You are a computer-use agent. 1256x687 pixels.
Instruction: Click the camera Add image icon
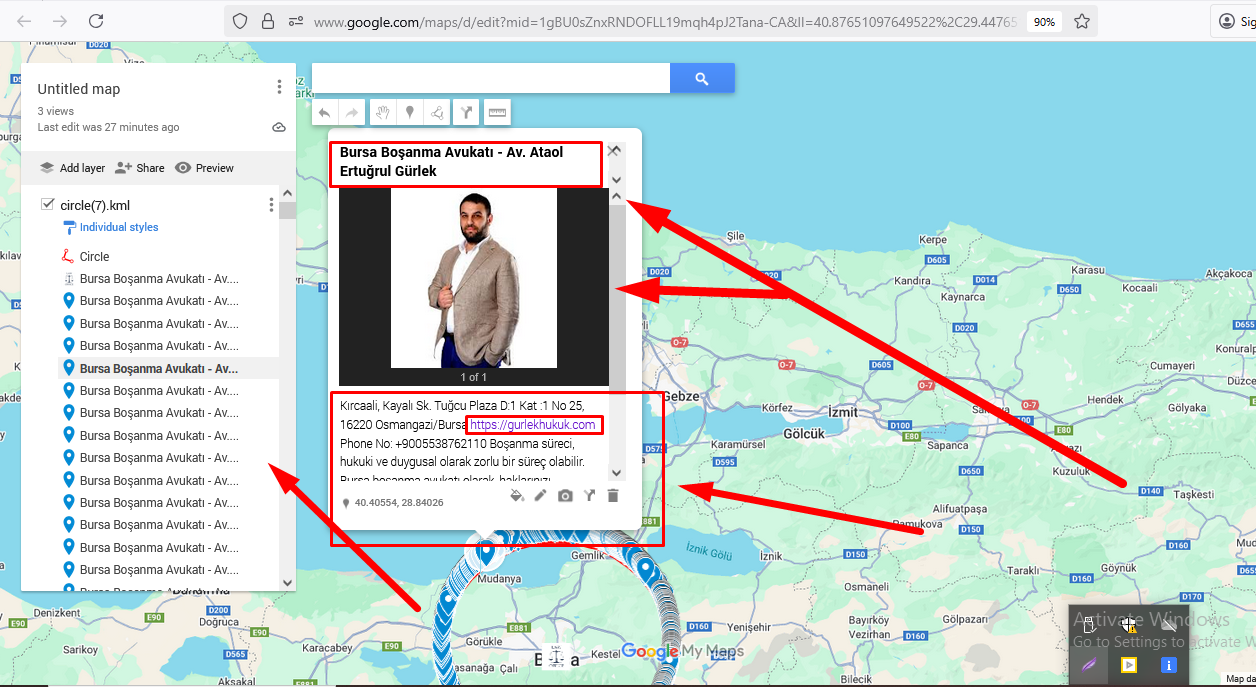[565, 495]
